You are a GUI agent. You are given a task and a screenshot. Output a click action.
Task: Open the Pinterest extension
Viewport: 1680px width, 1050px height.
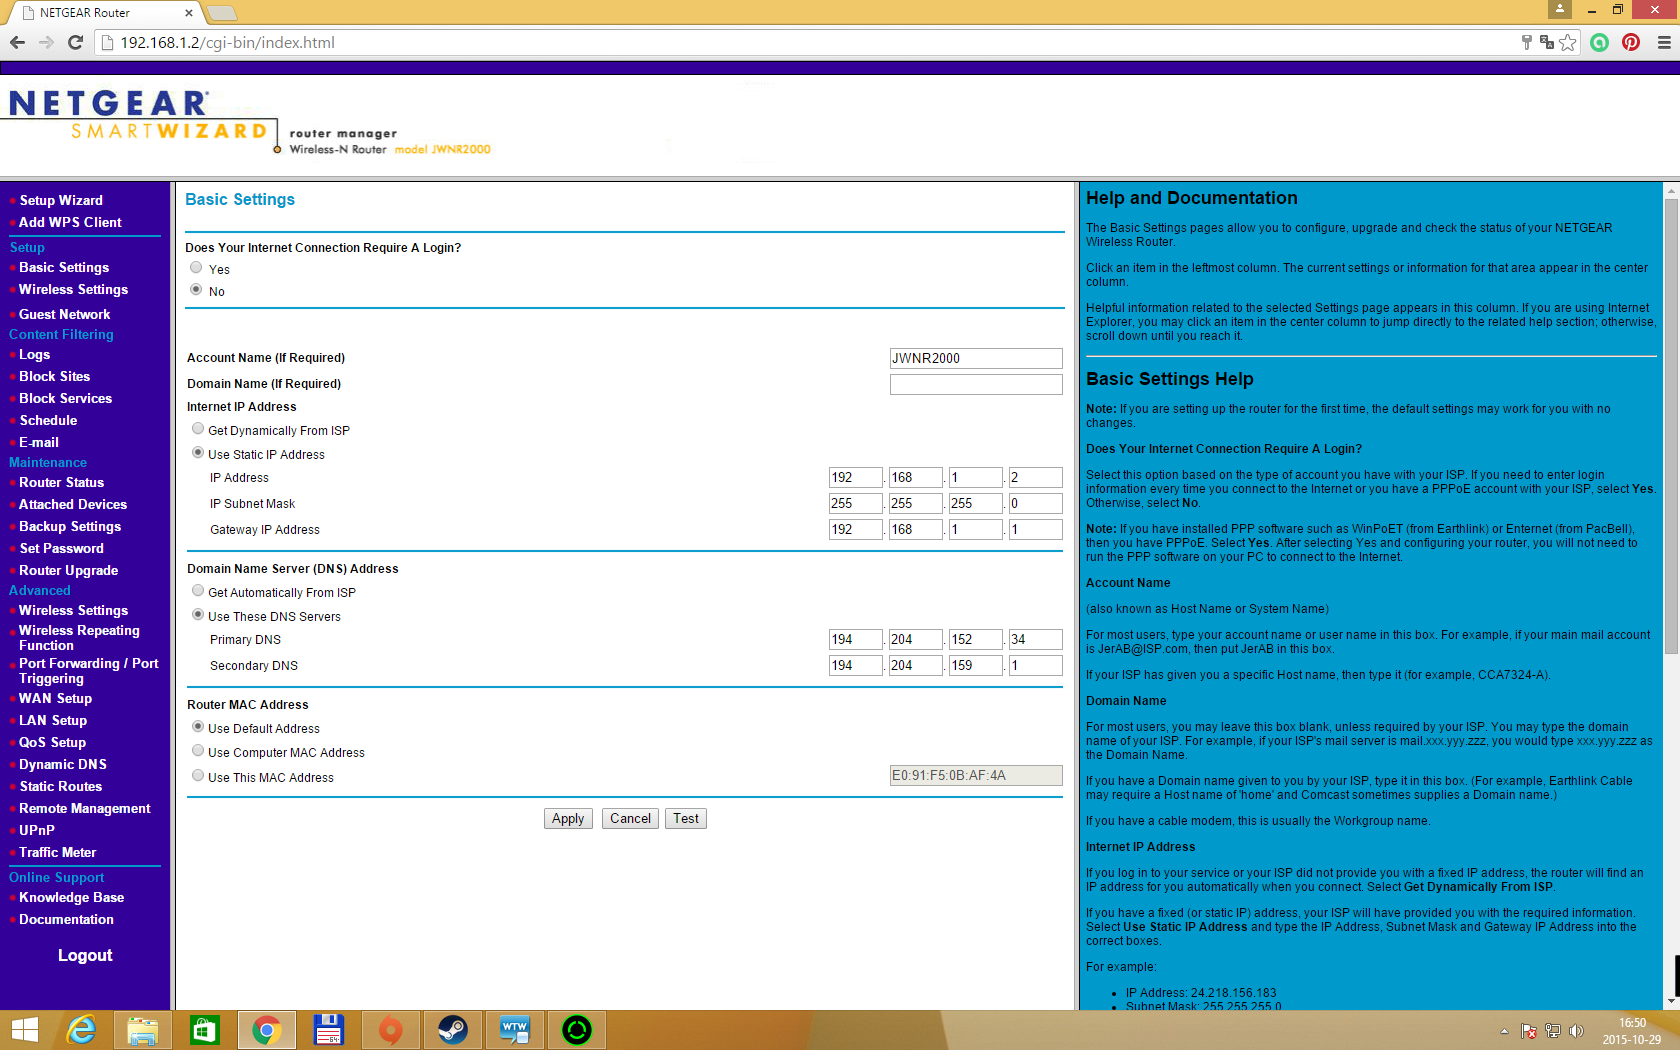pos(1631,42)
